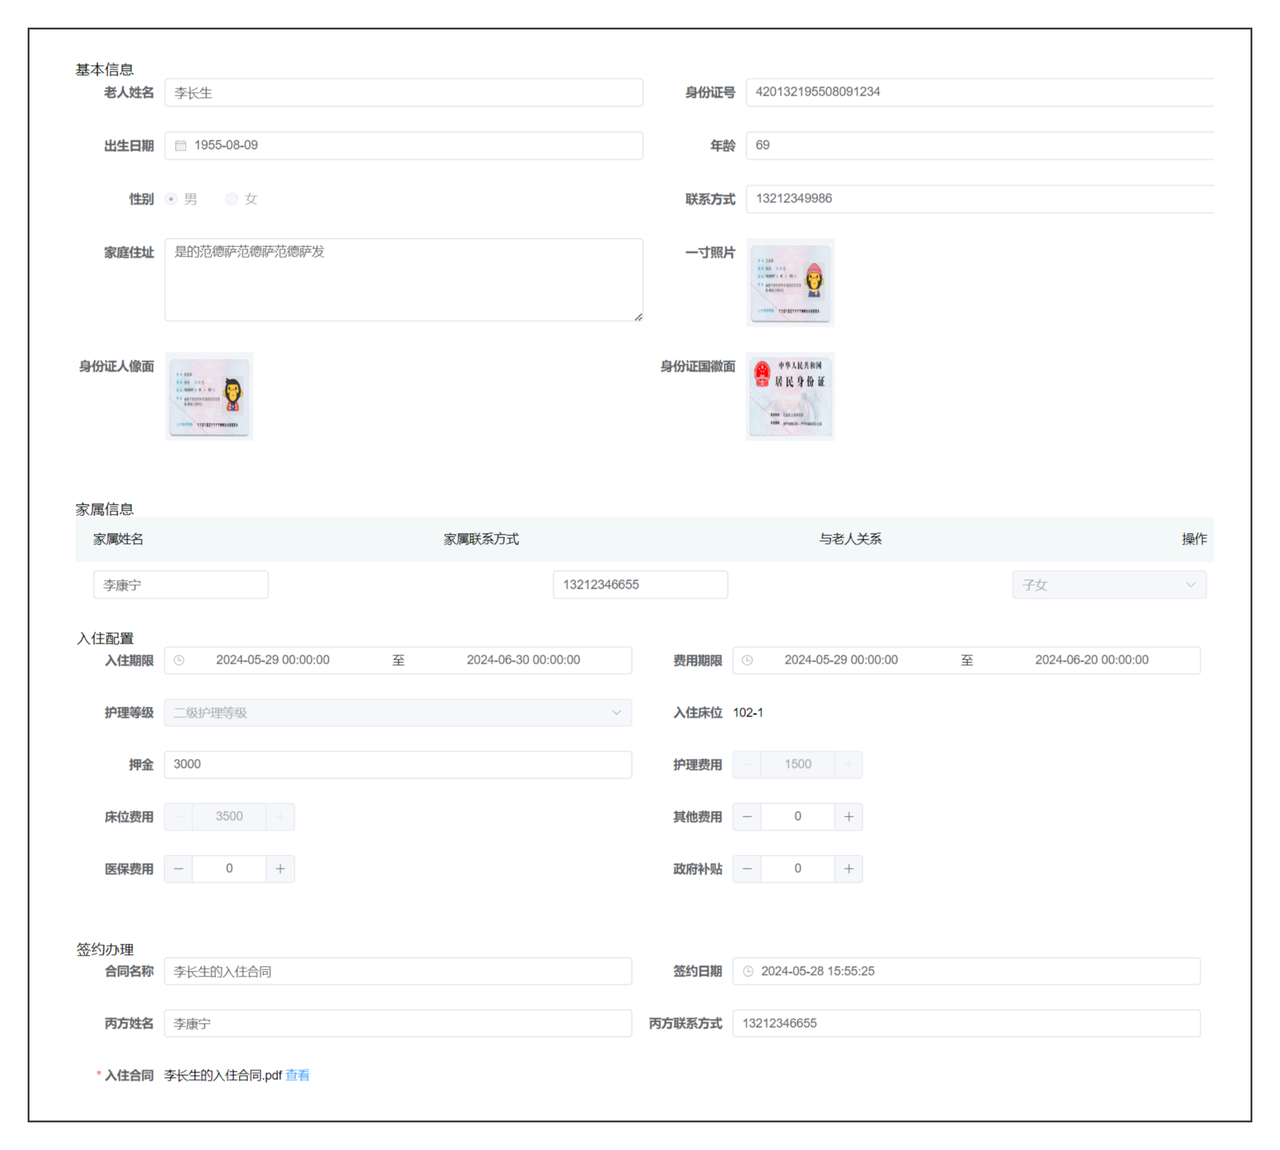Click the 家属联系方式 field 13212346655 in table
The height and width of the screenshot is (1150, 1280).
pyautogui.click(x=640, y=585)
